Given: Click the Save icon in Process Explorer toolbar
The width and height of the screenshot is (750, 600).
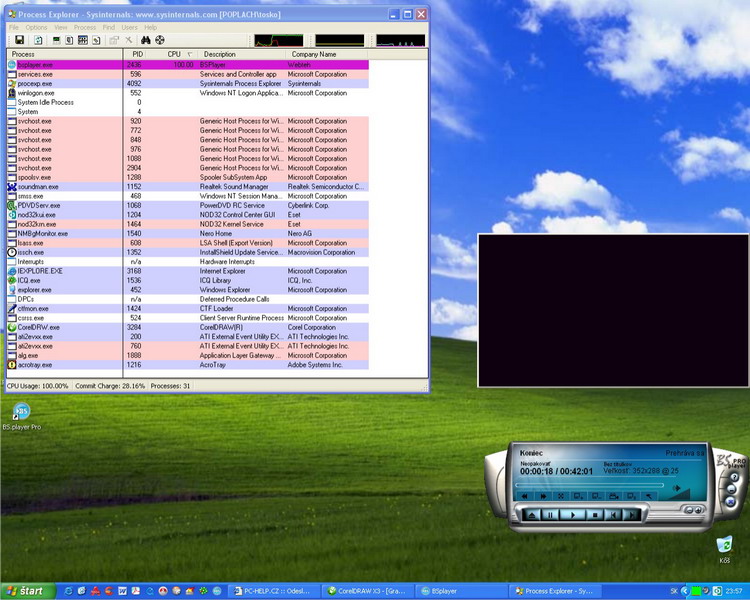Looking at the screenshot, I should point(19,40).
